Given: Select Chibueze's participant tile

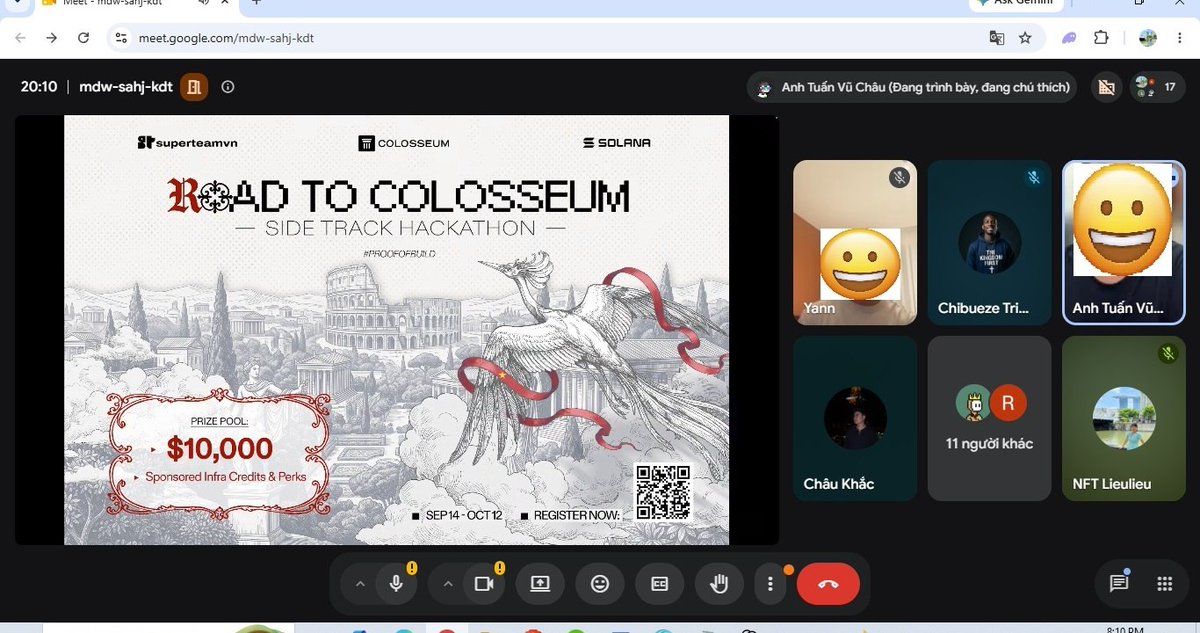Looking at the screenshot, I should pyautogui.click(x=989, y=243).
